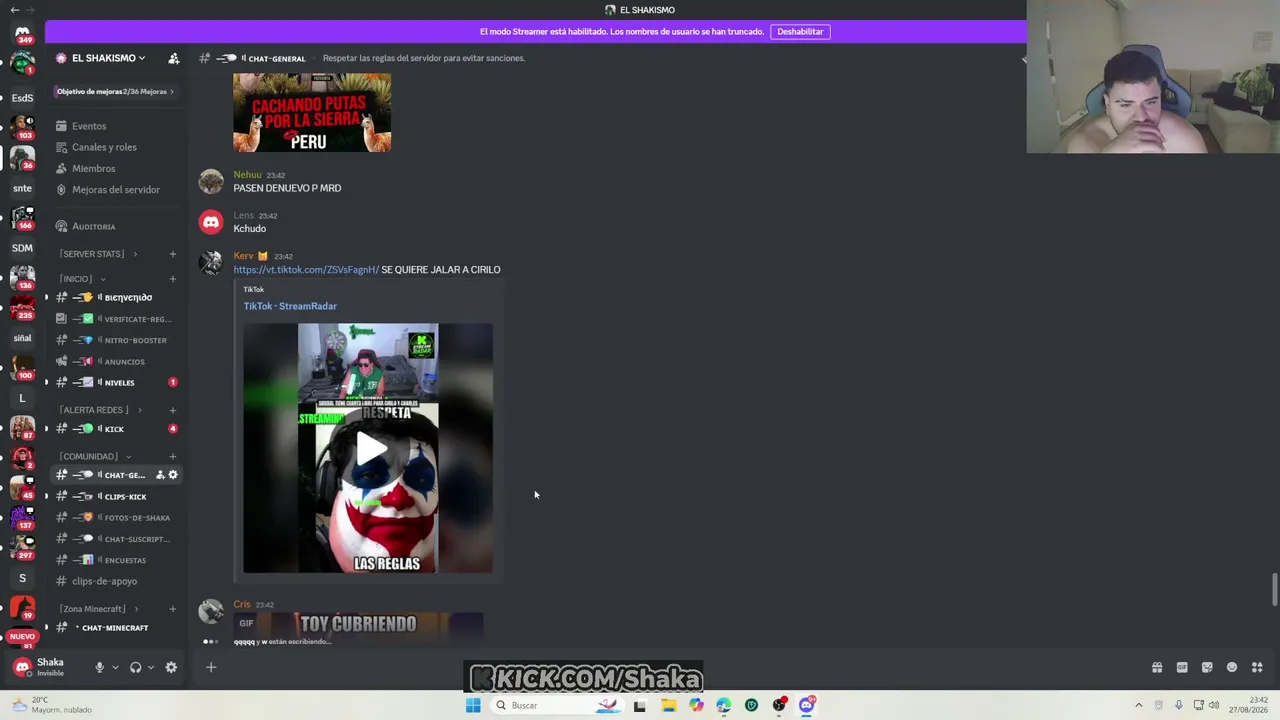Open the Miembros list
1280x720 pixels.
point(93,168)
